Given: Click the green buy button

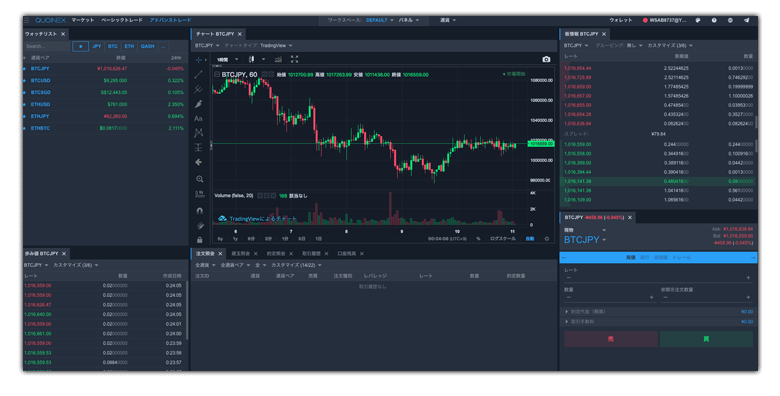Looking at the screenshot, I should [706, 339].
